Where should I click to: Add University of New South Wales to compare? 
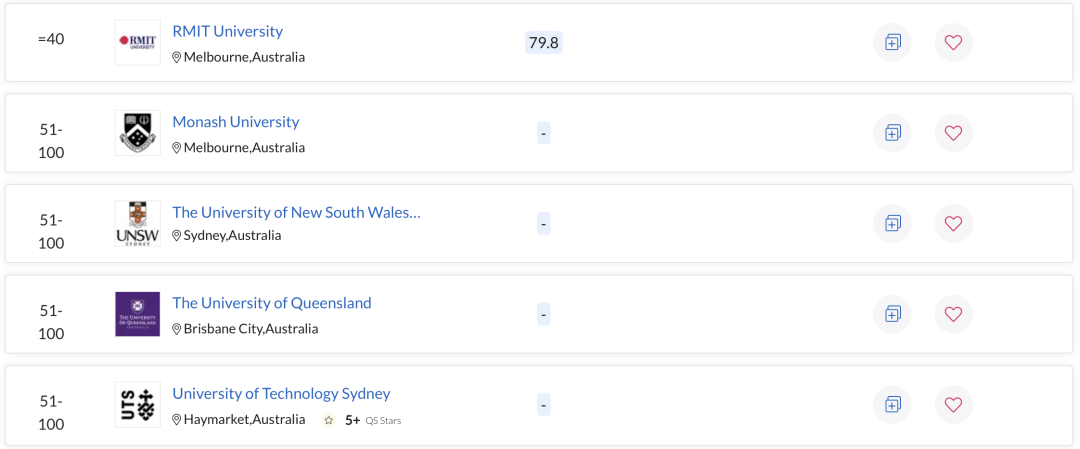click(892, 224)
